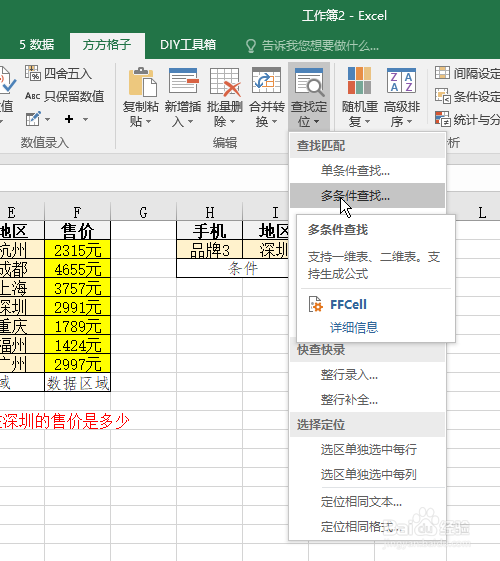Open the 新增插入 insert tool
The image size is (500, 561).
[183, 97]
